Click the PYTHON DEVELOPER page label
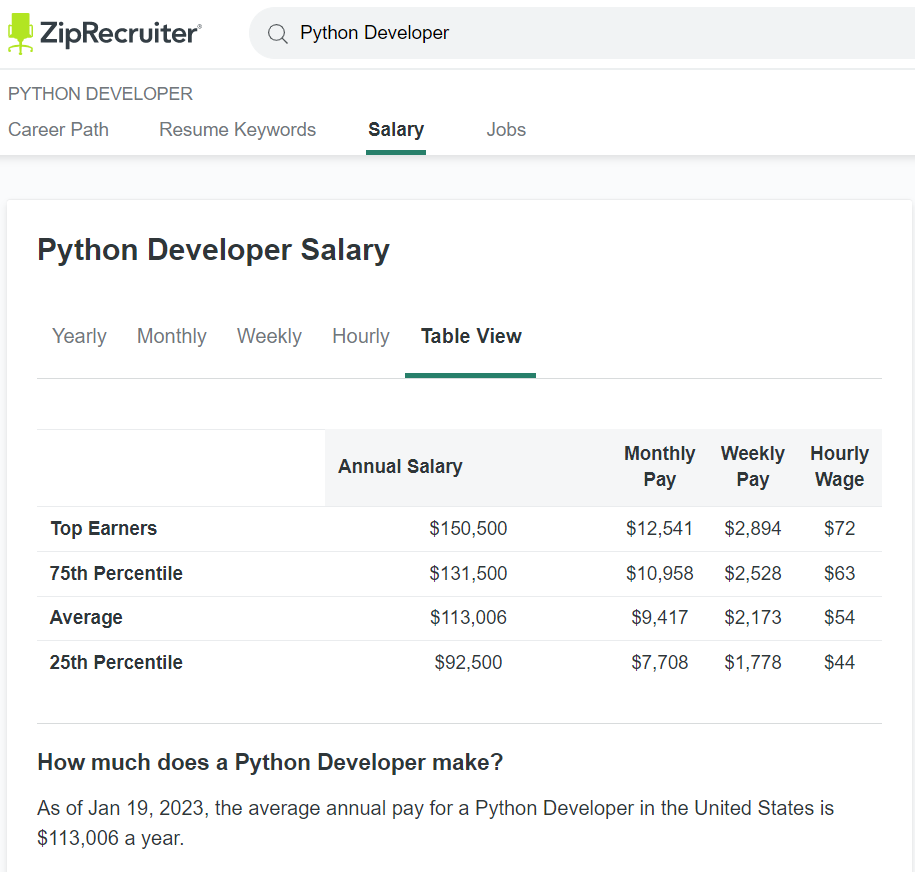 [100, 94]
